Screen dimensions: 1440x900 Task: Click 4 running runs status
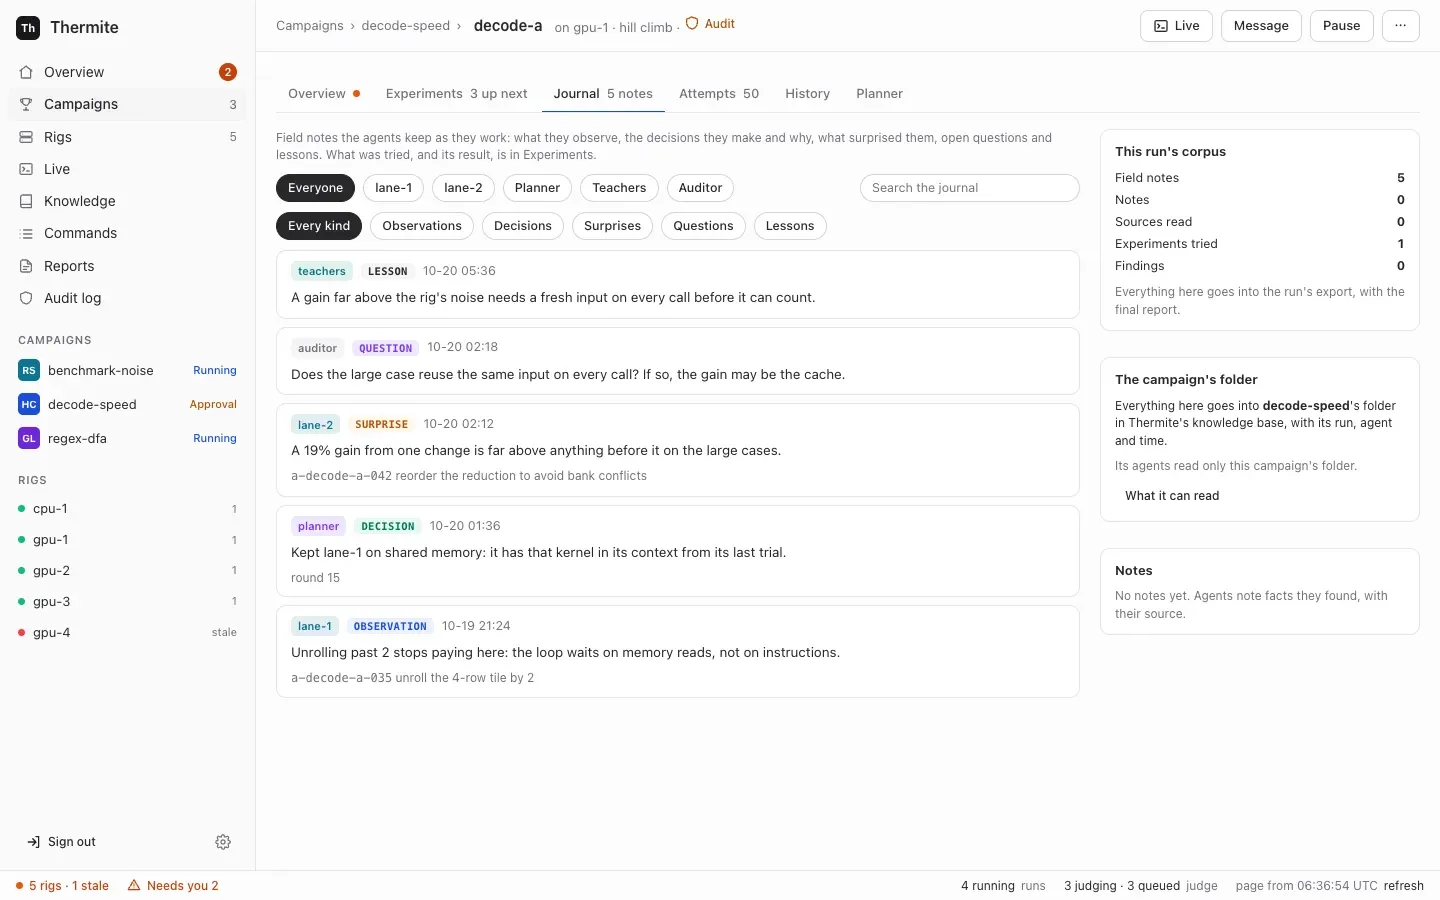pyautogui.click(x=1003, y=886)
